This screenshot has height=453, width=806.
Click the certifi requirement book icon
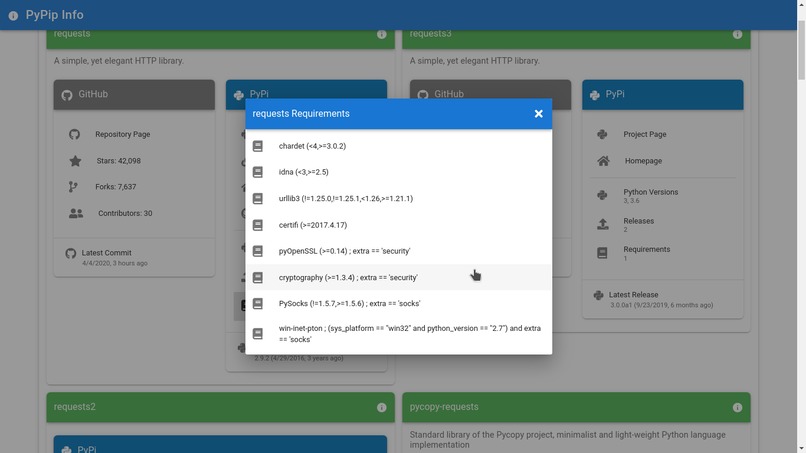[258, 225]
